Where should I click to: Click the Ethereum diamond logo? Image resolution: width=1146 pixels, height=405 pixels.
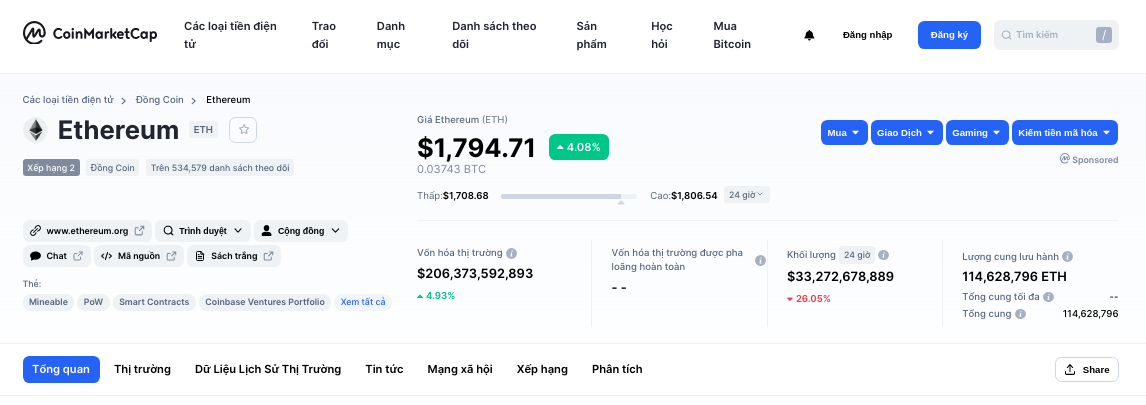click(34, 130)
